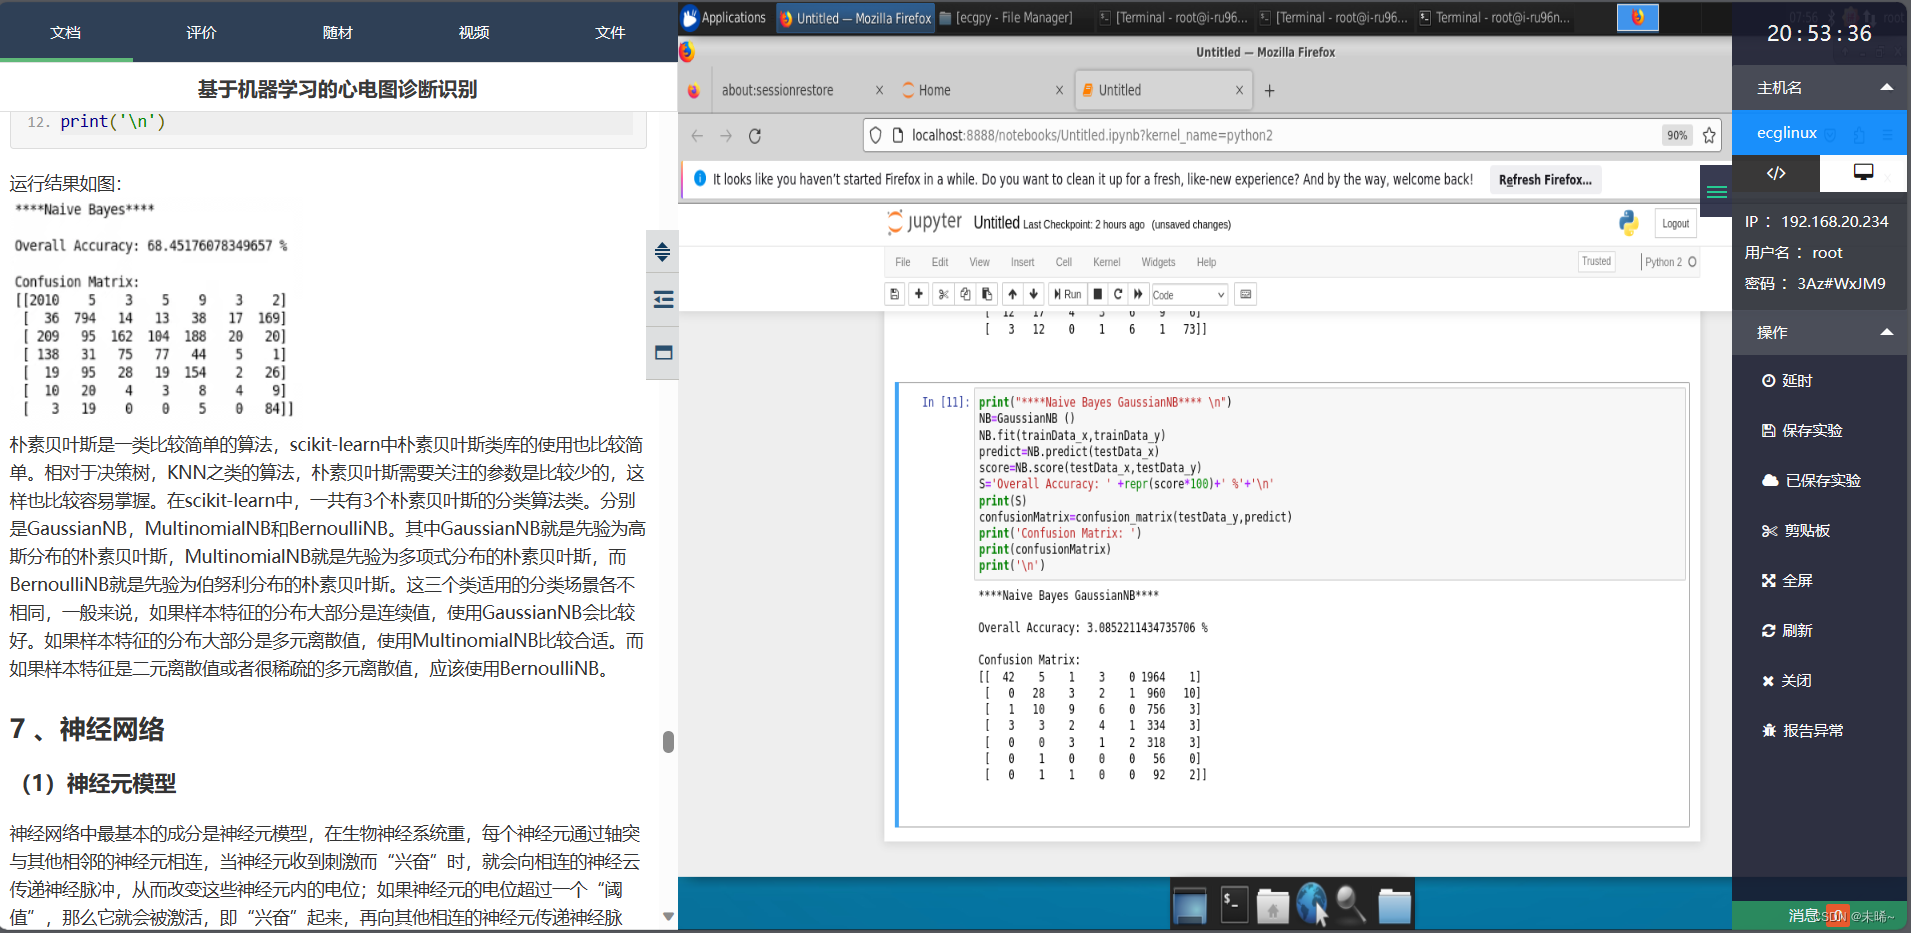
Task: Save the Jupyter notebook with the floppy-disk icon
Action: point(895,294)
